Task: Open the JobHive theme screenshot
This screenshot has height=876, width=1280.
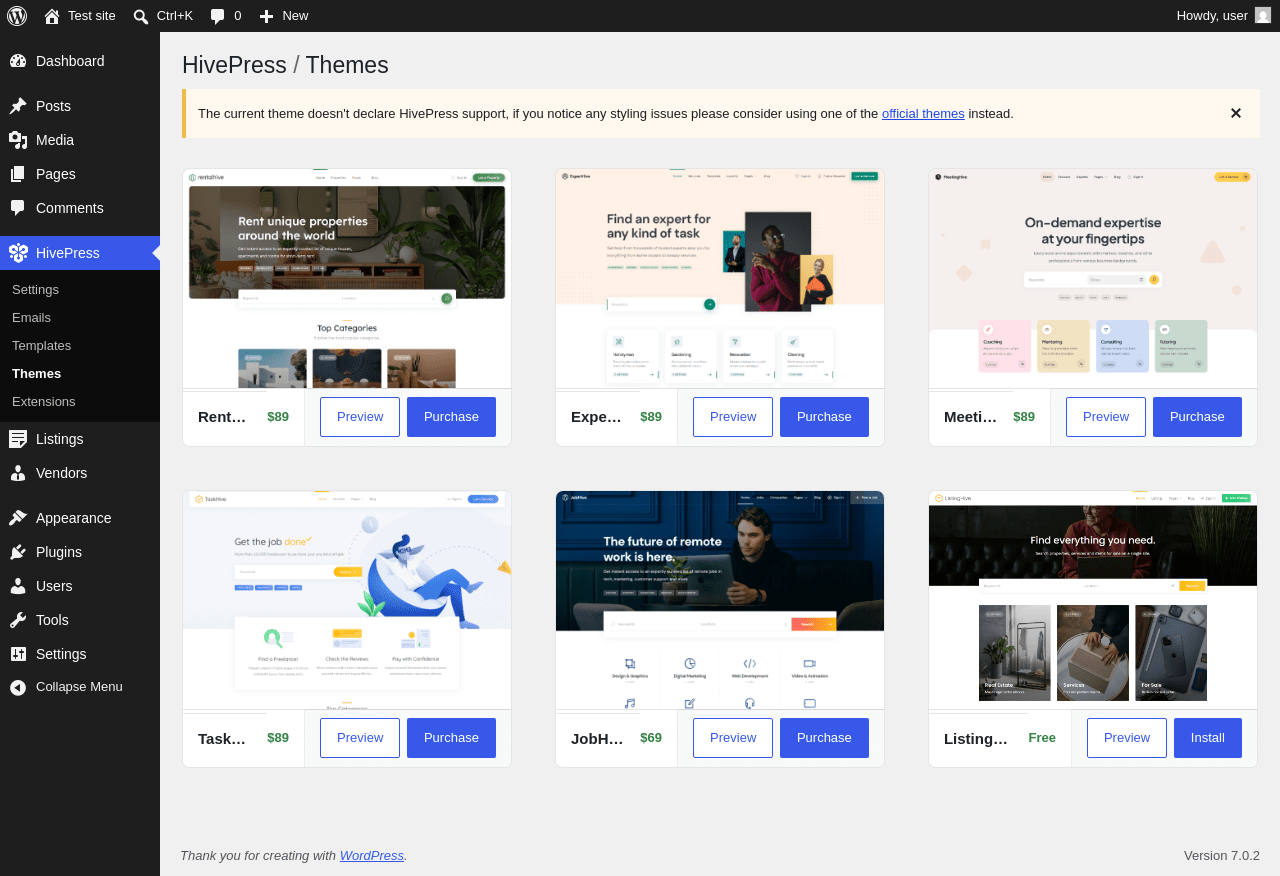Action: tap(720, 600)
